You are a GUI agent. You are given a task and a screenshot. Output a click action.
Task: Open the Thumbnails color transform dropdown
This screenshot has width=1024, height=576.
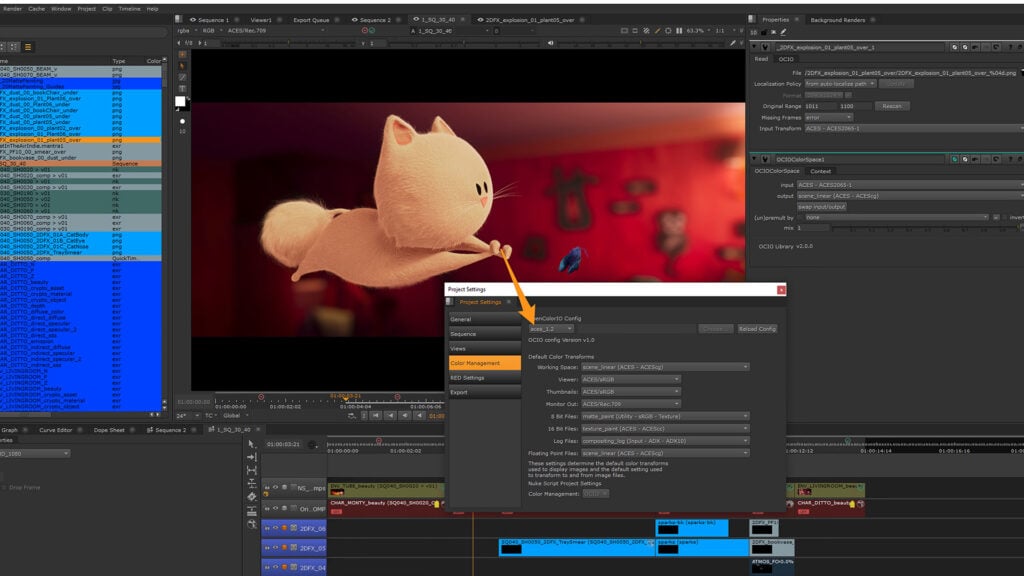[631, 391]
